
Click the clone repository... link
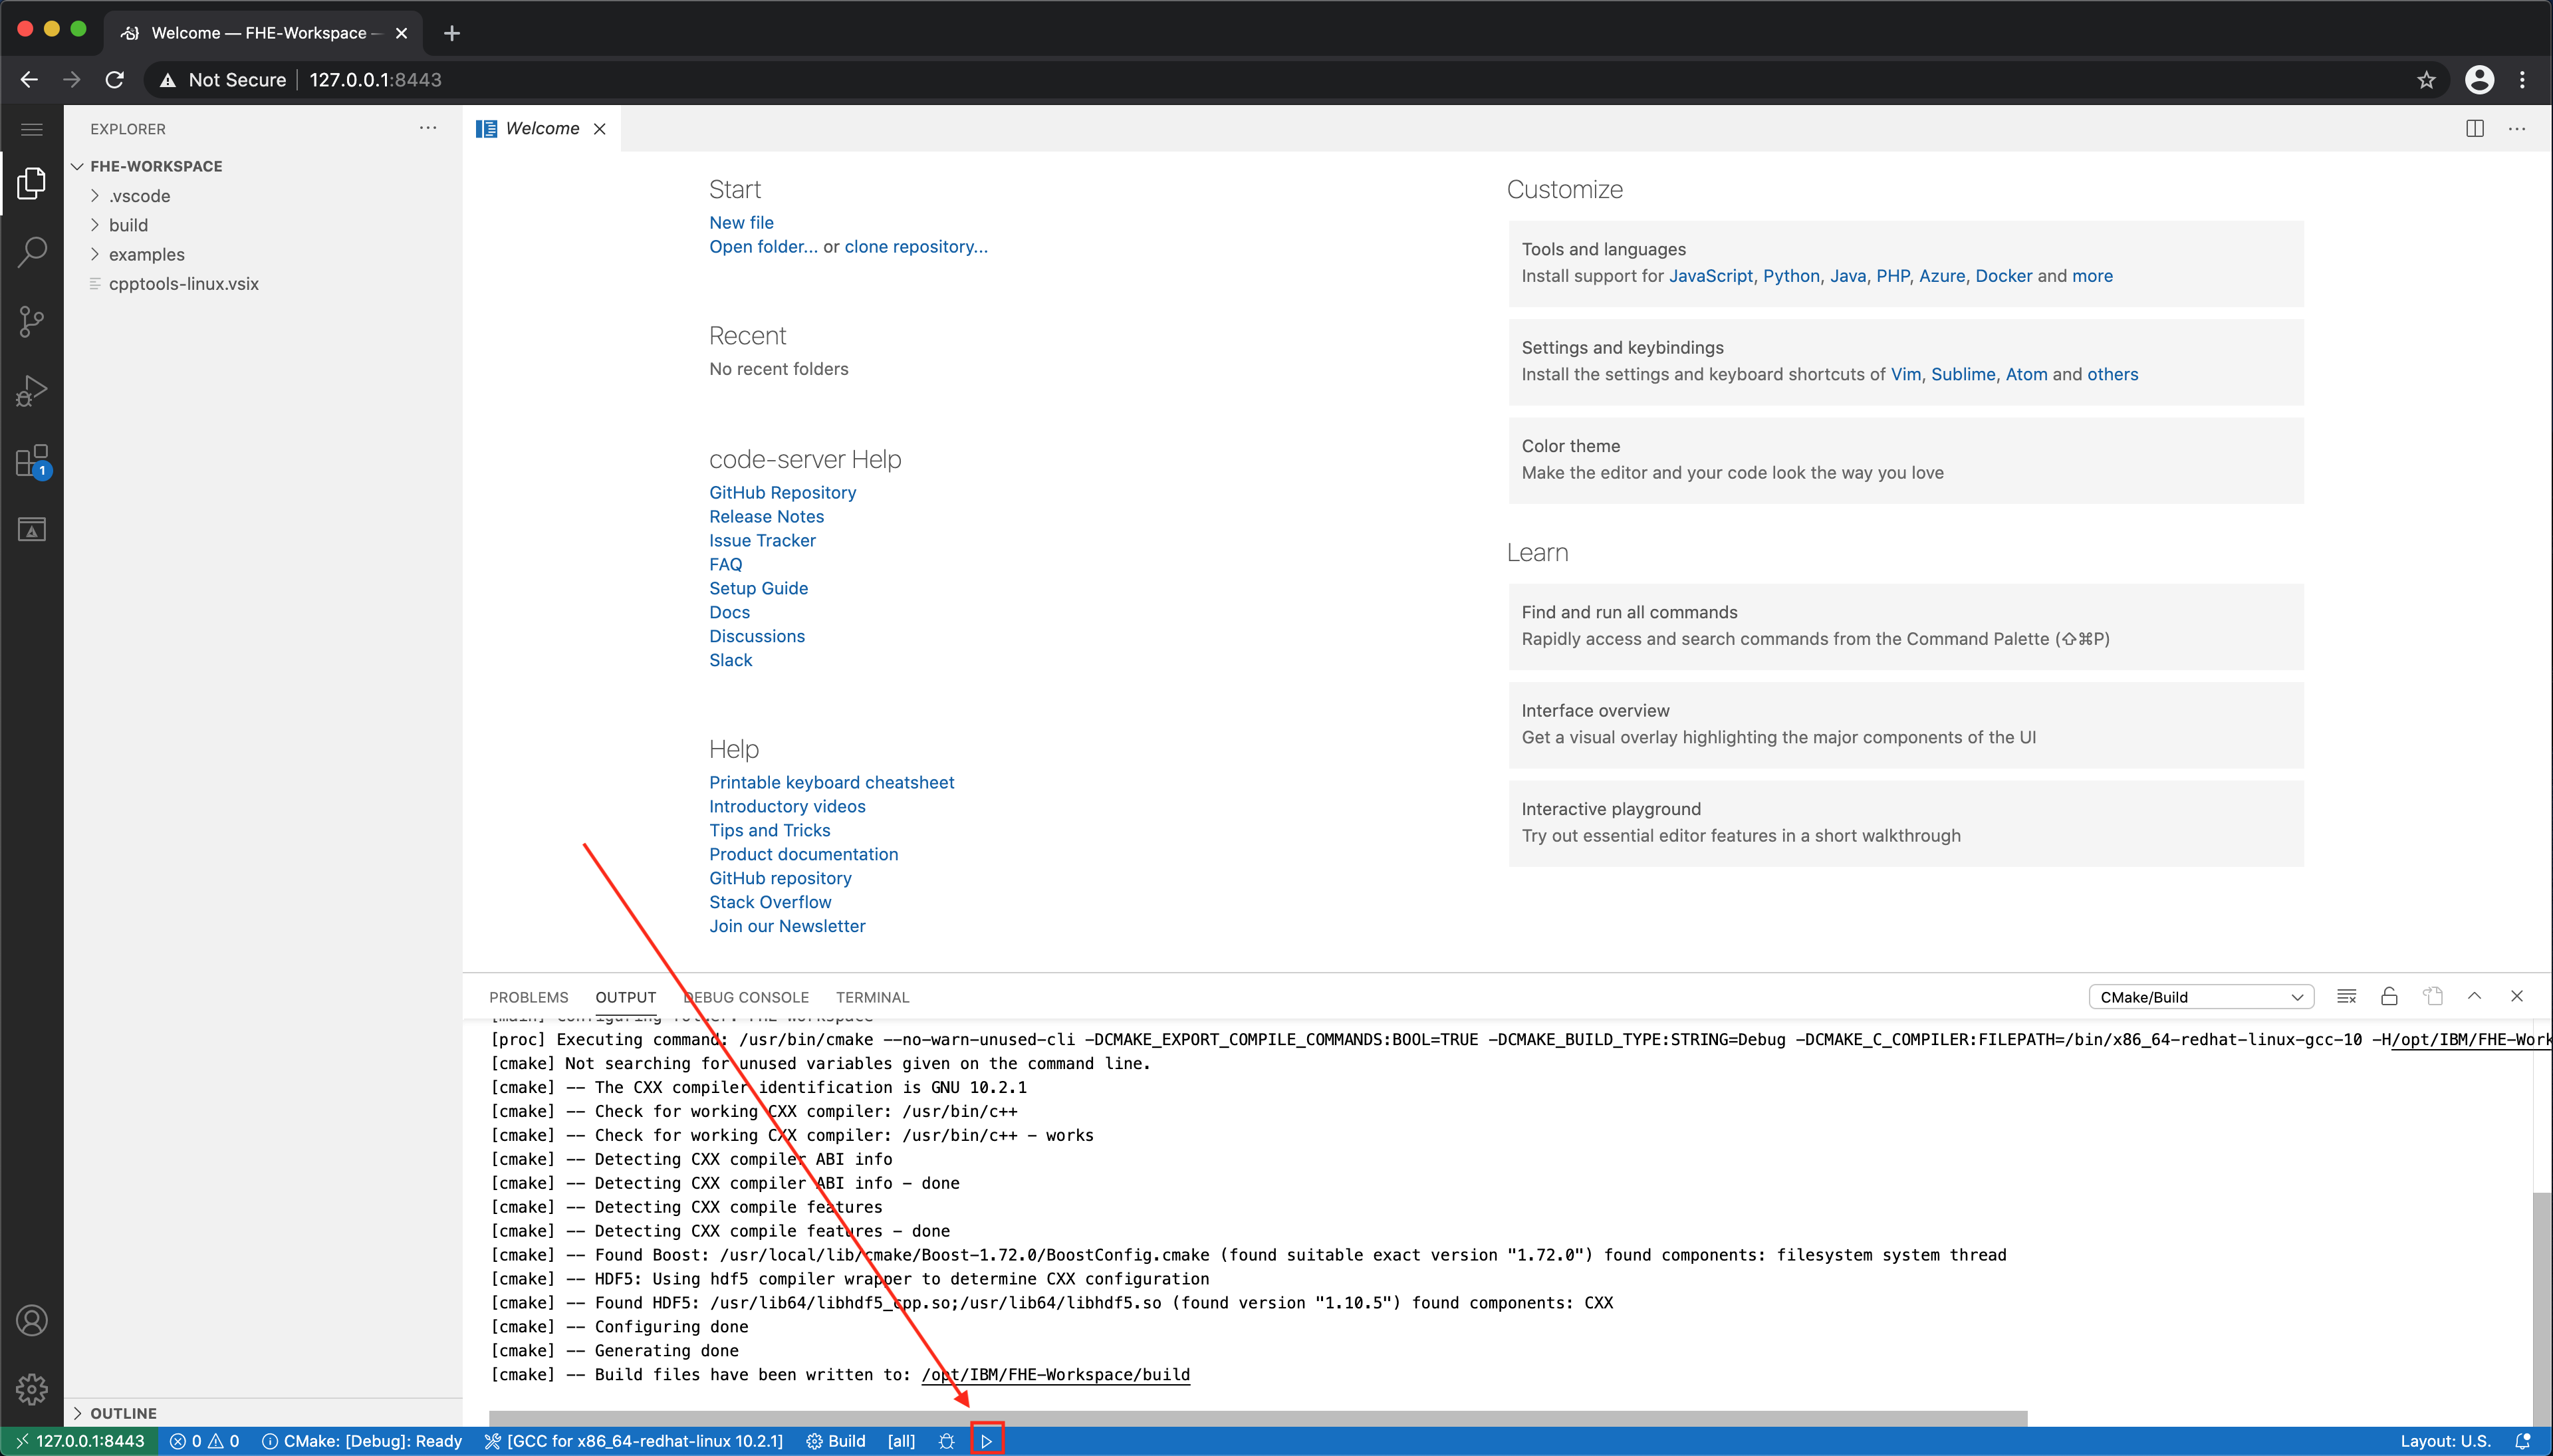916,247
